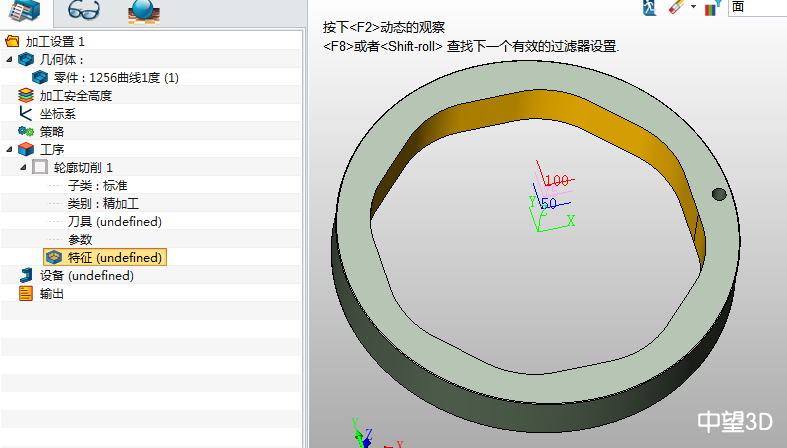Screen dimensions: 787x448
Task: Click the exit running man icon
Action: click(x=648, y=7)
